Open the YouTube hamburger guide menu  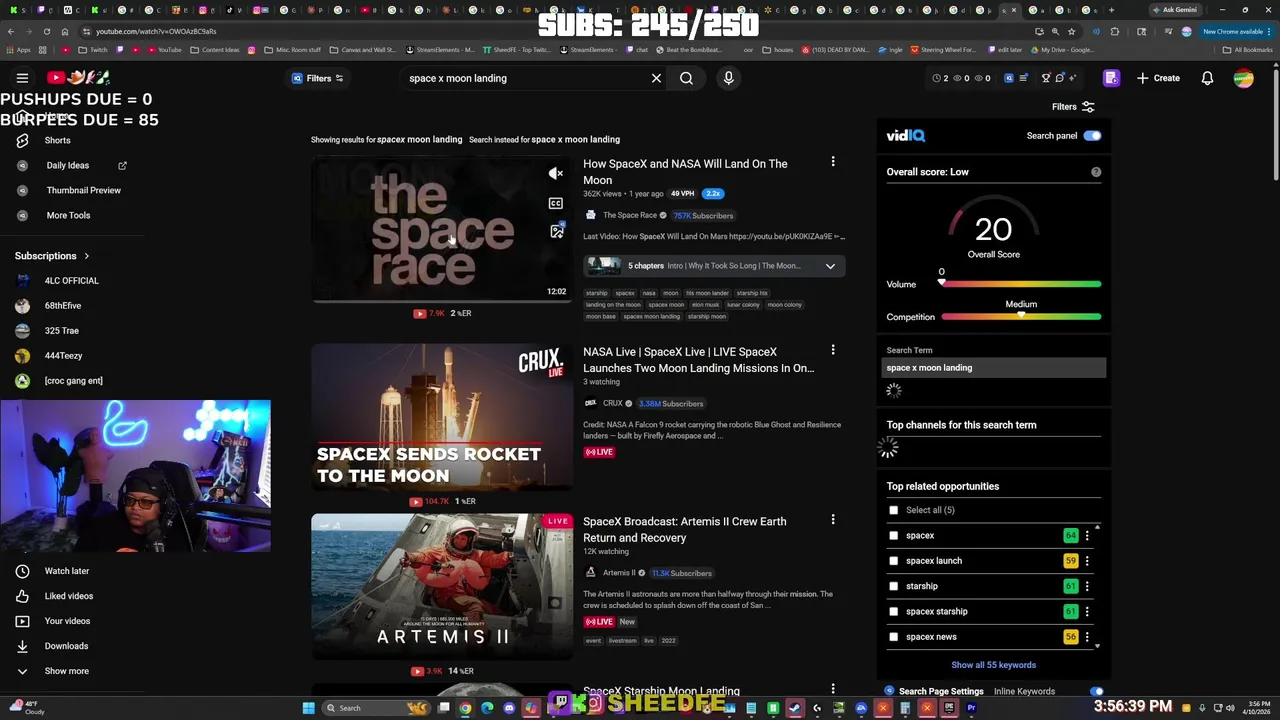pos(22,78)
